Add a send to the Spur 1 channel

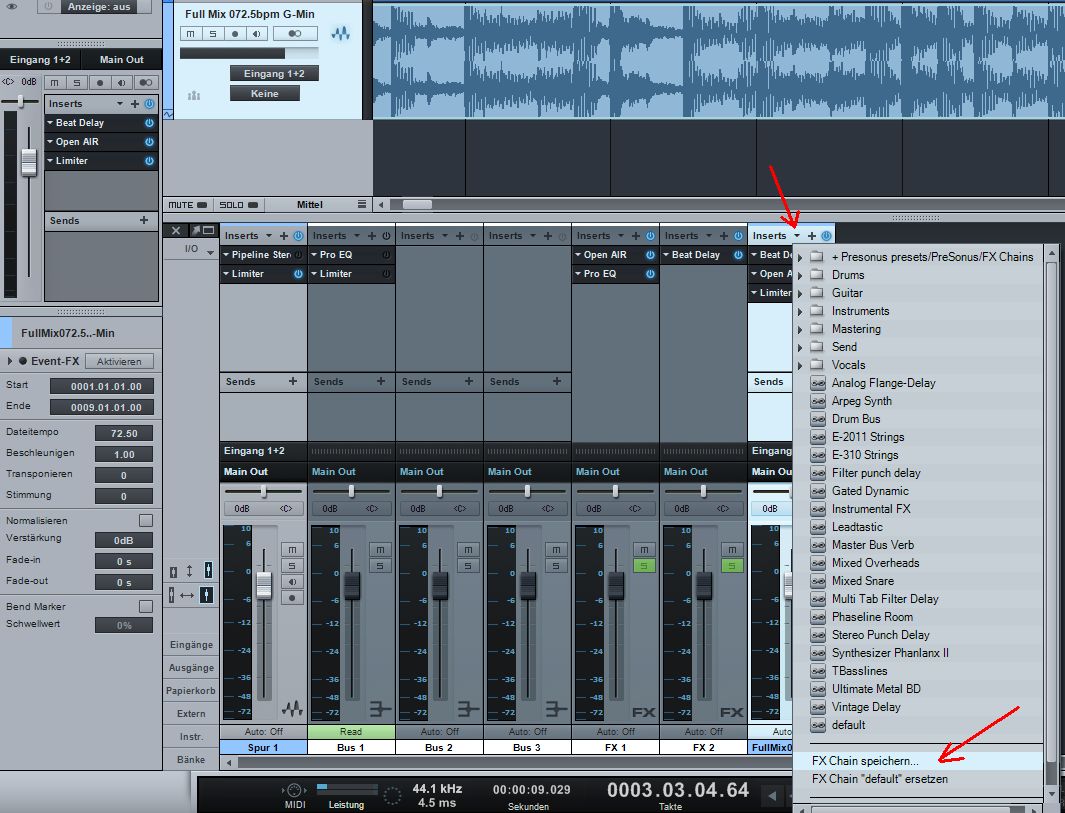[293, 382]
